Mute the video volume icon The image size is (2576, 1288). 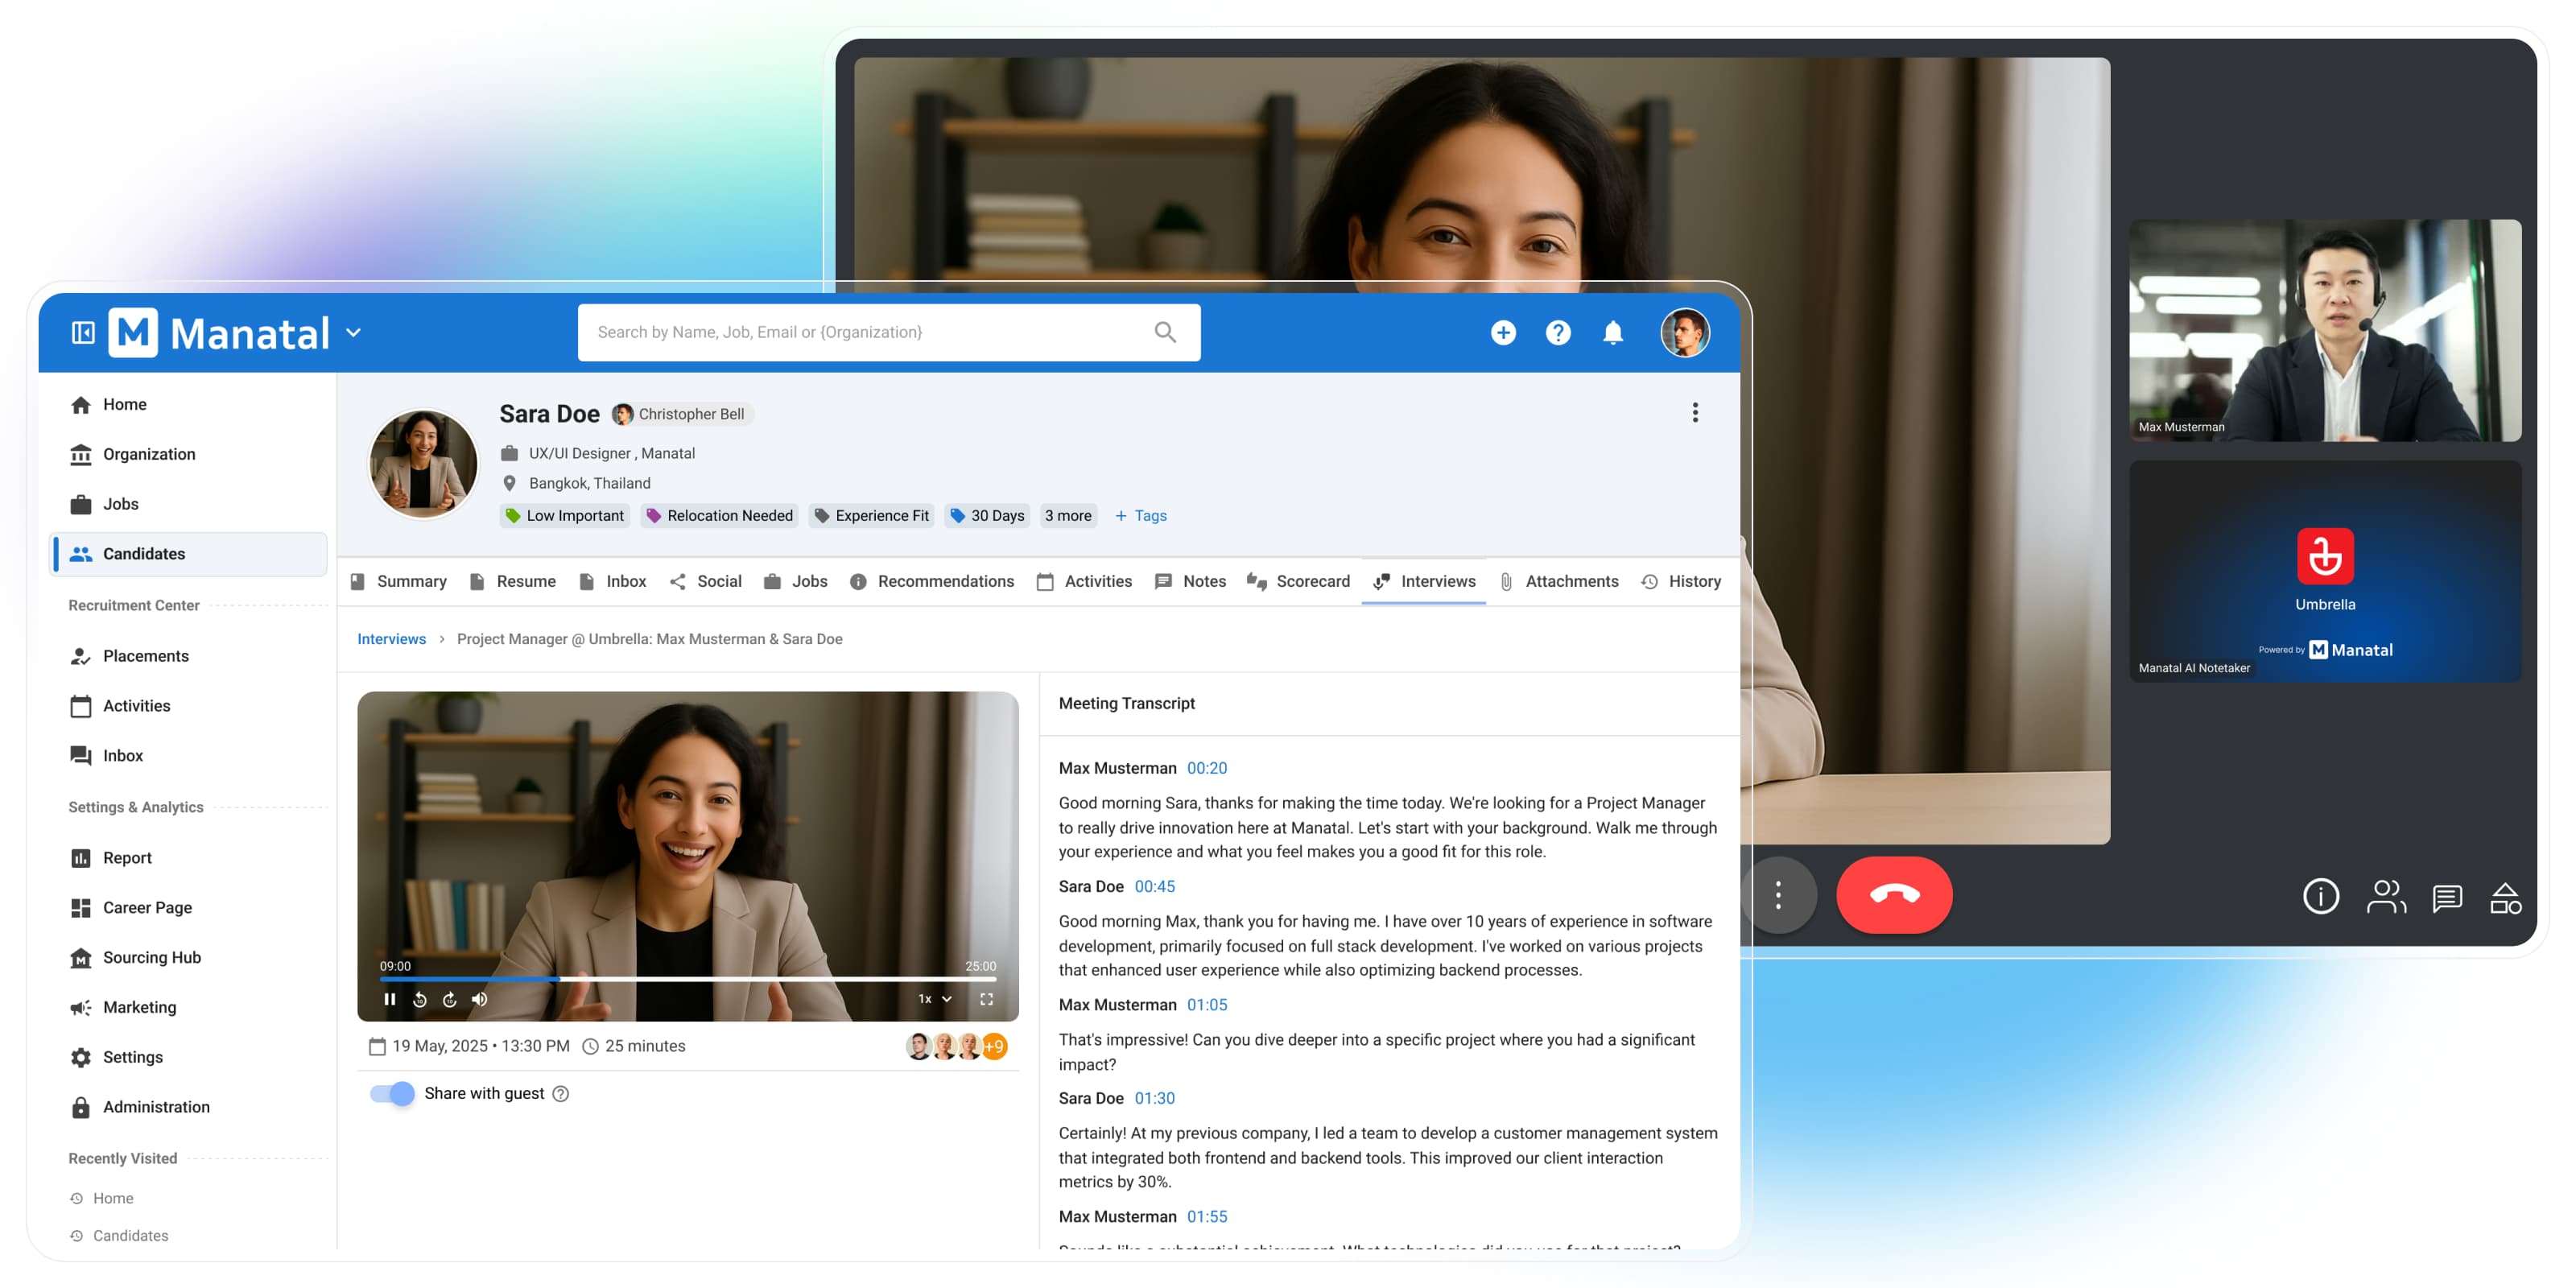pyautogui.click(x=480, y=998)
